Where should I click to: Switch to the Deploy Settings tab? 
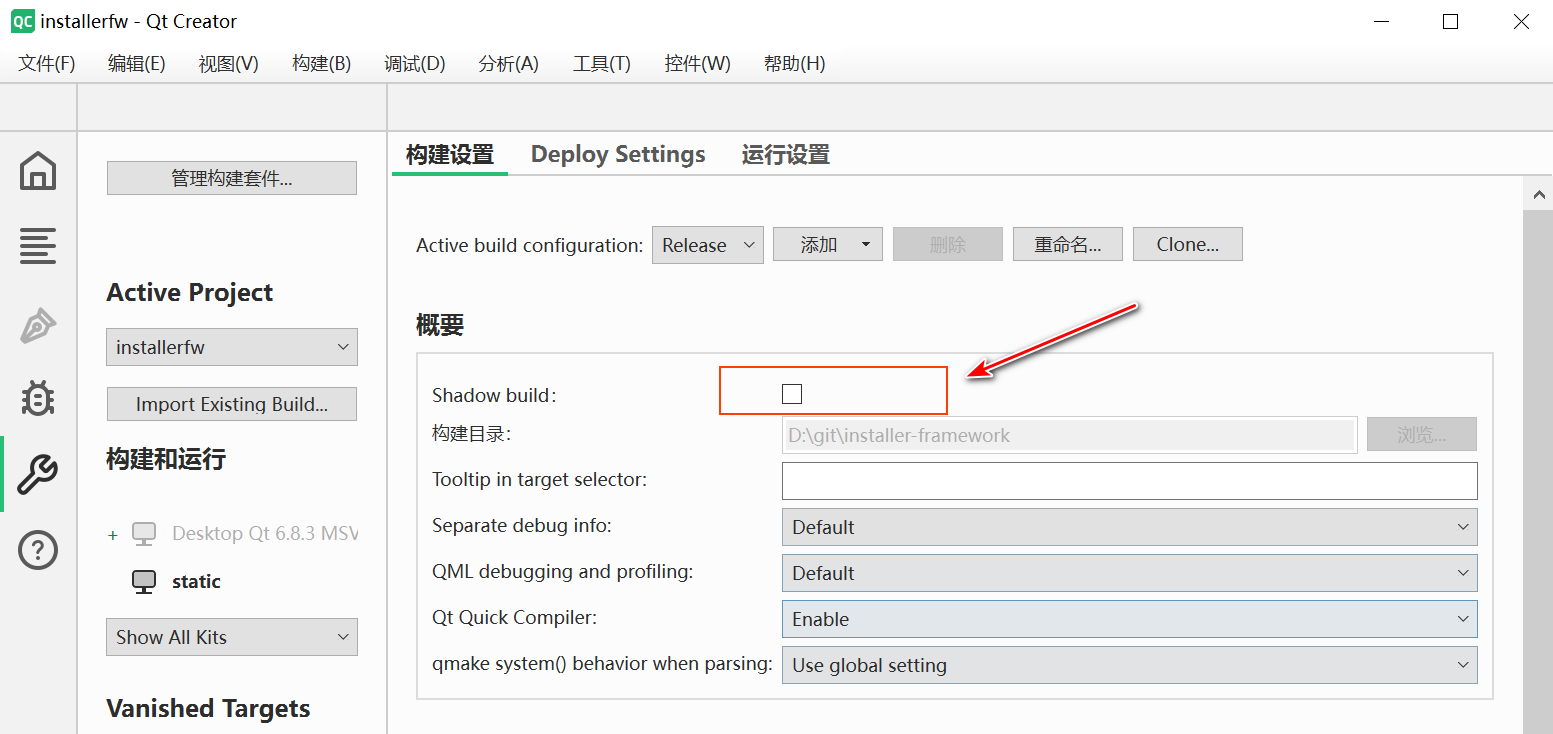(617, 155)
